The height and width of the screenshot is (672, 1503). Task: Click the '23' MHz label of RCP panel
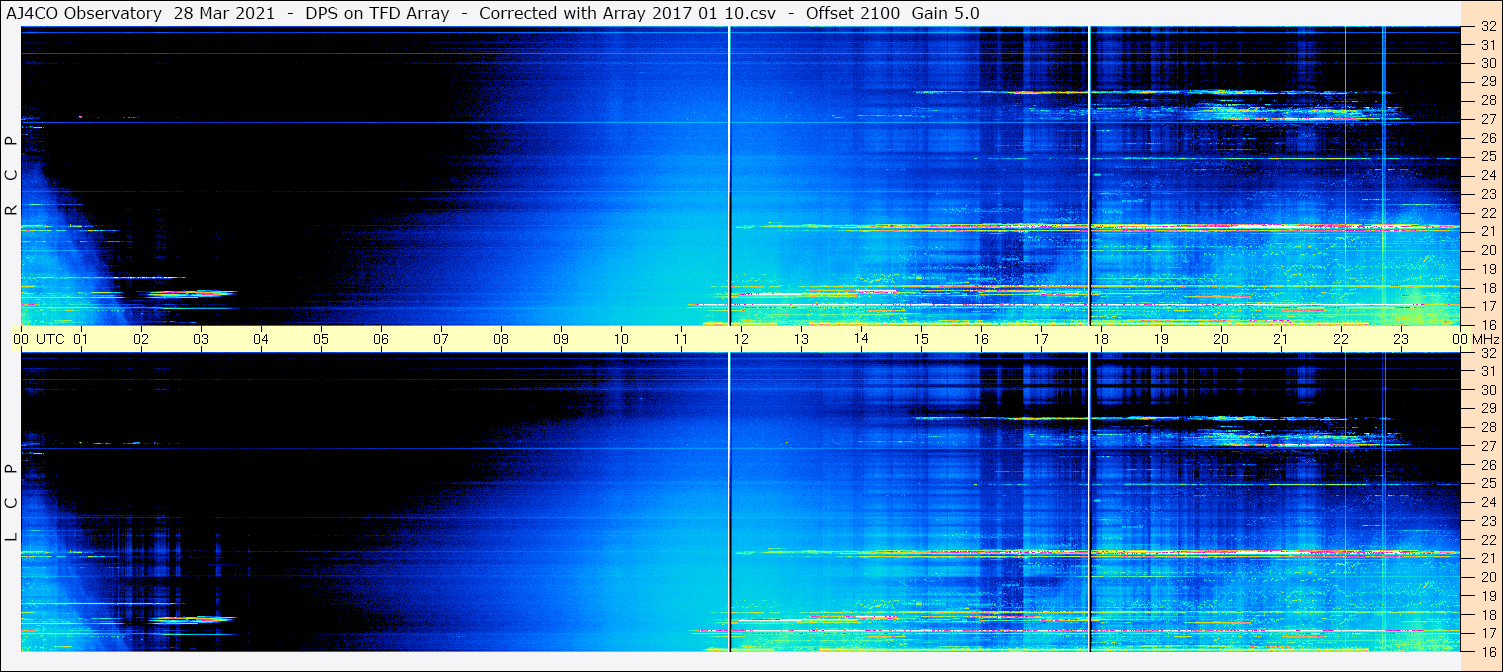point(1487,194)
